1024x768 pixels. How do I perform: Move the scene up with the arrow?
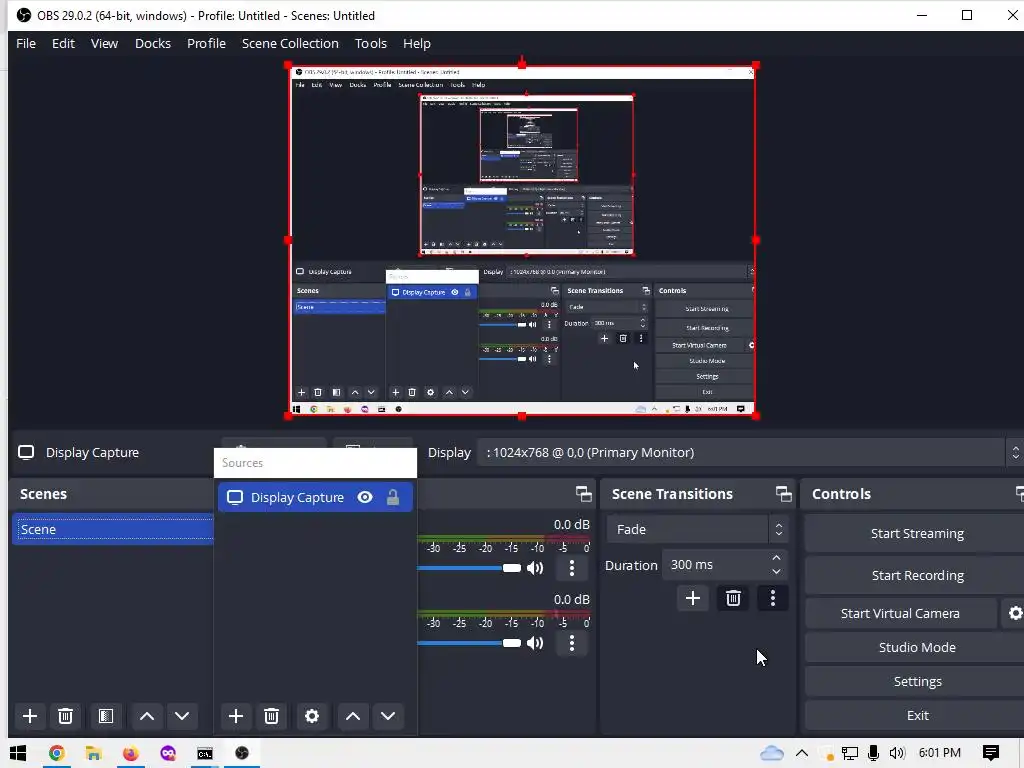(147, 716)
